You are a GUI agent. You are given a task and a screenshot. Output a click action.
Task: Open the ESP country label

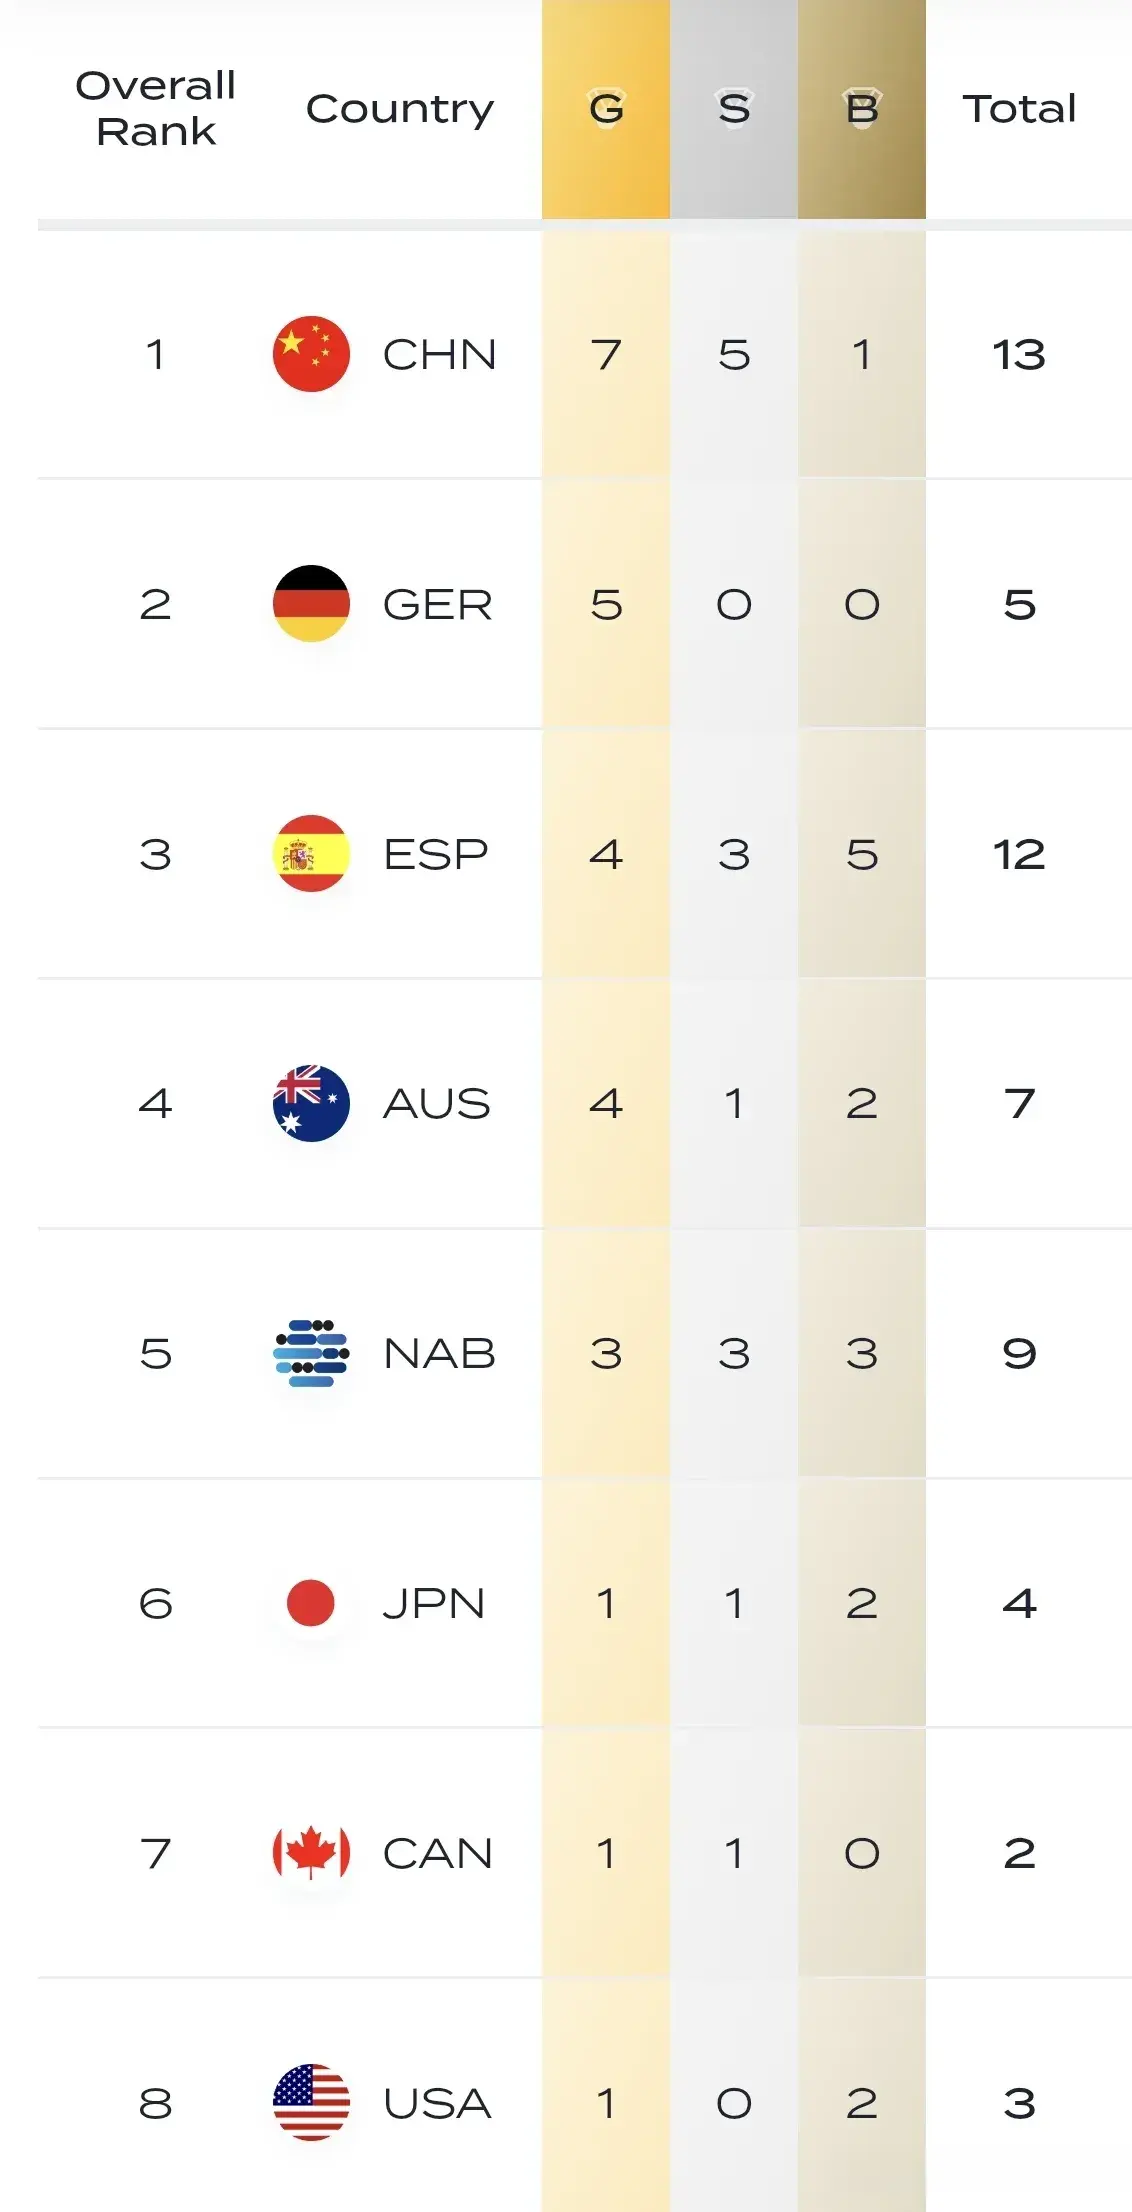[436, 854]
